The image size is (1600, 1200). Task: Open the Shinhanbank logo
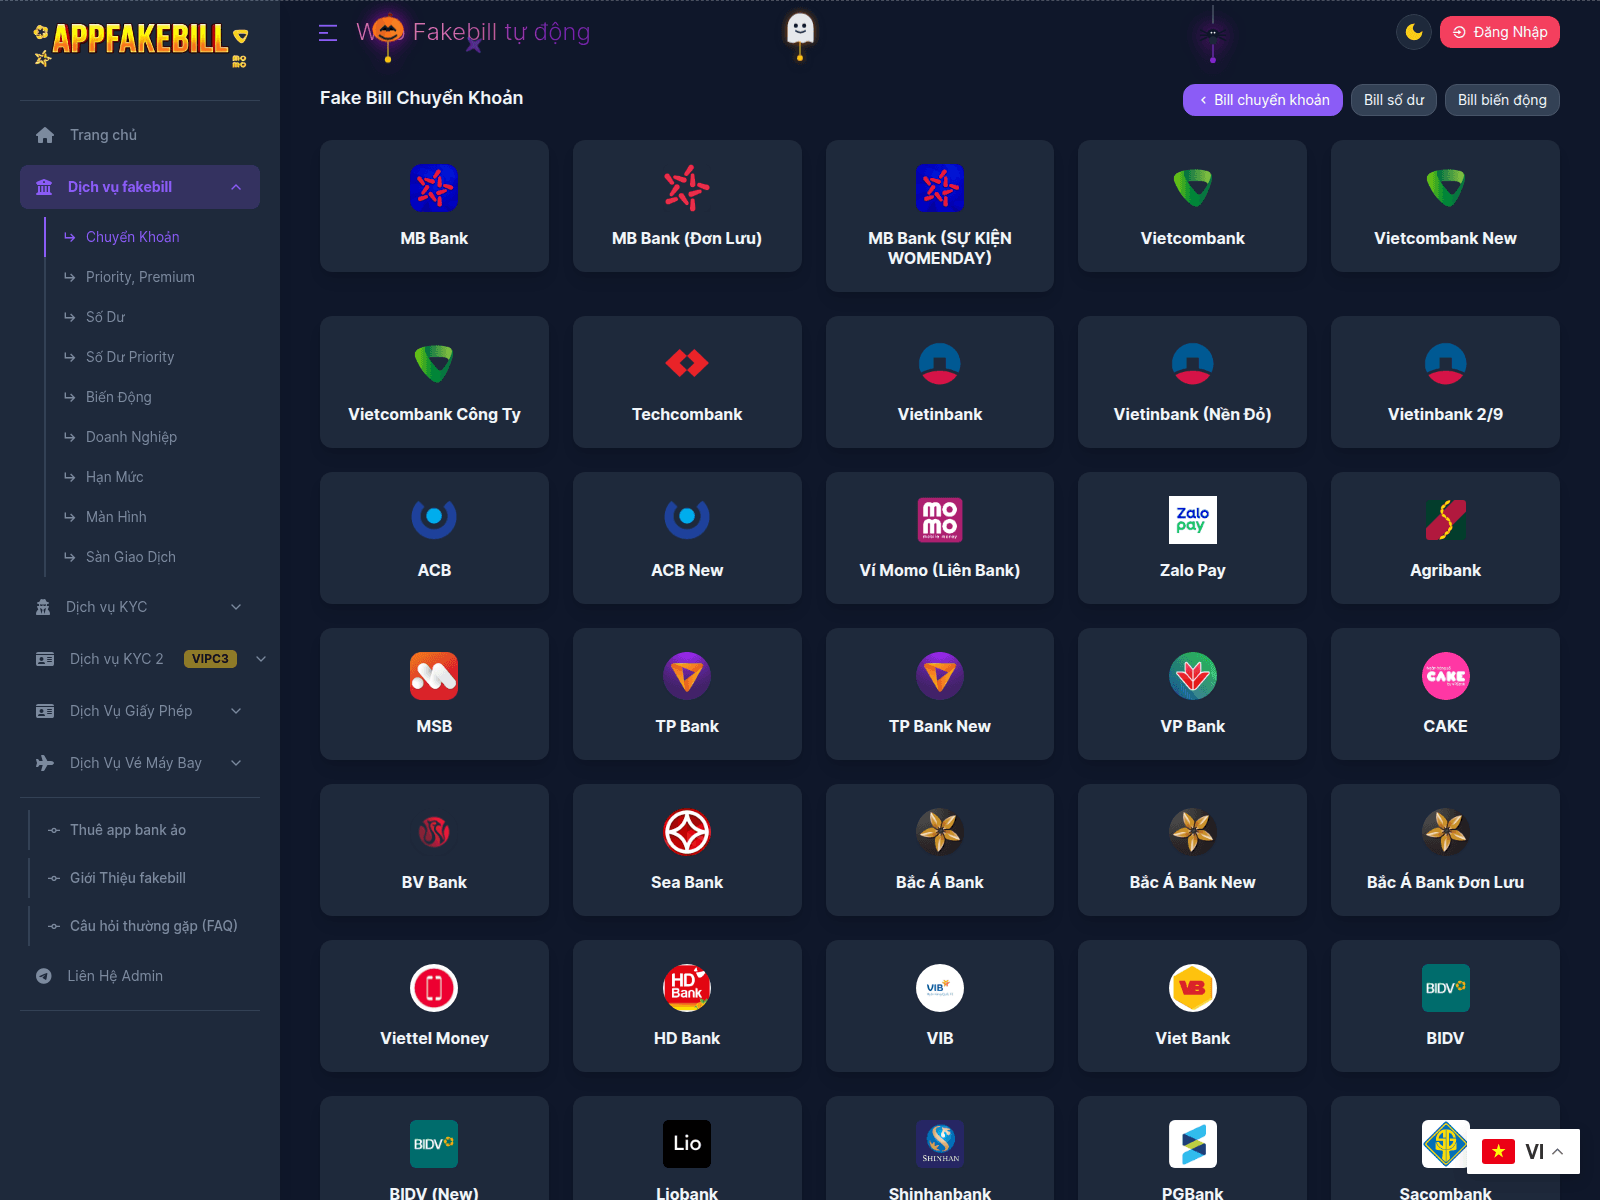click(940, 1144)
